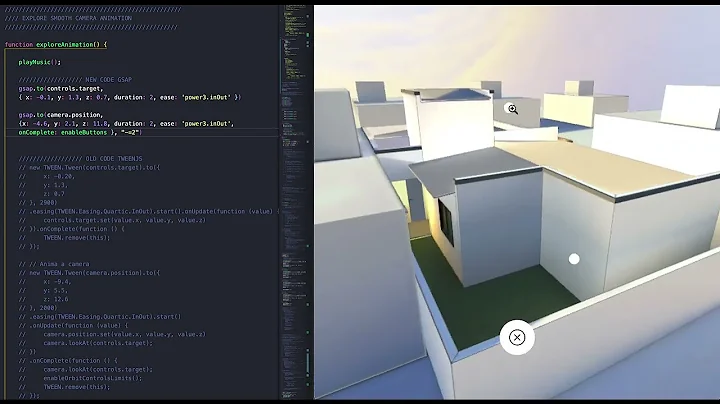The width and height of the screenshot is (720, 404).
Task: Click the 'camera.lookAt(controls.target);' line above '// })'
Action: point(85,343)
